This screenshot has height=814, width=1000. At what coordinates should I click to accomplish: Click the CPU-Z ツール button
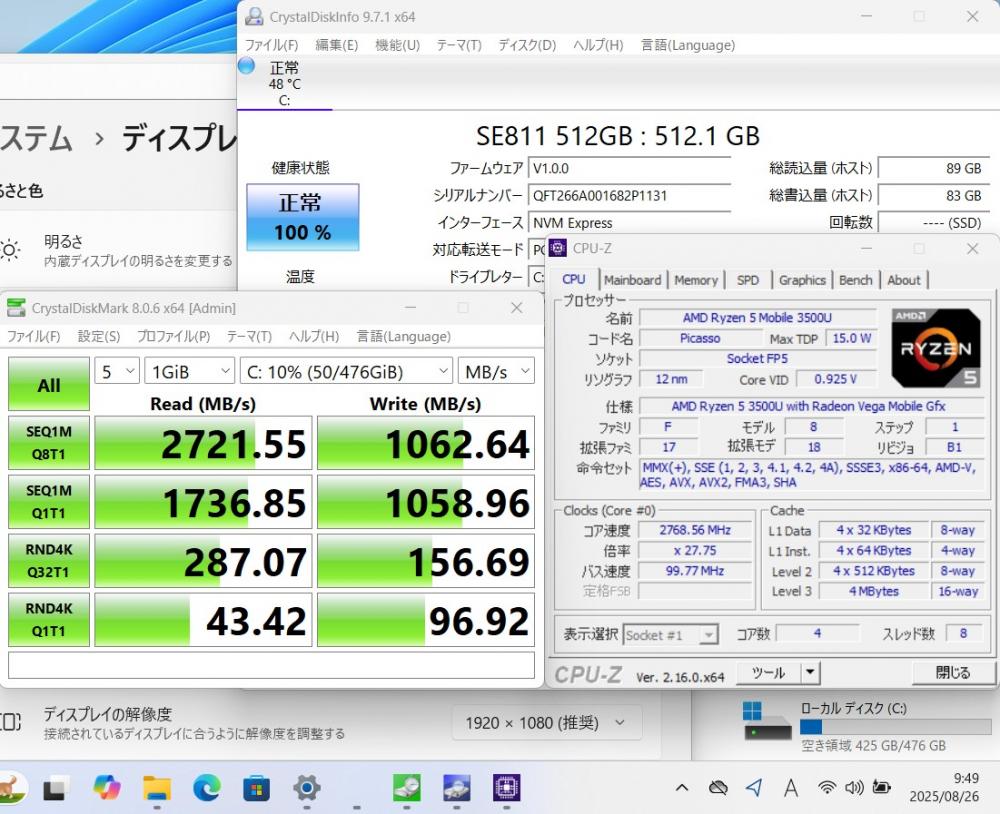coord(769,672)
